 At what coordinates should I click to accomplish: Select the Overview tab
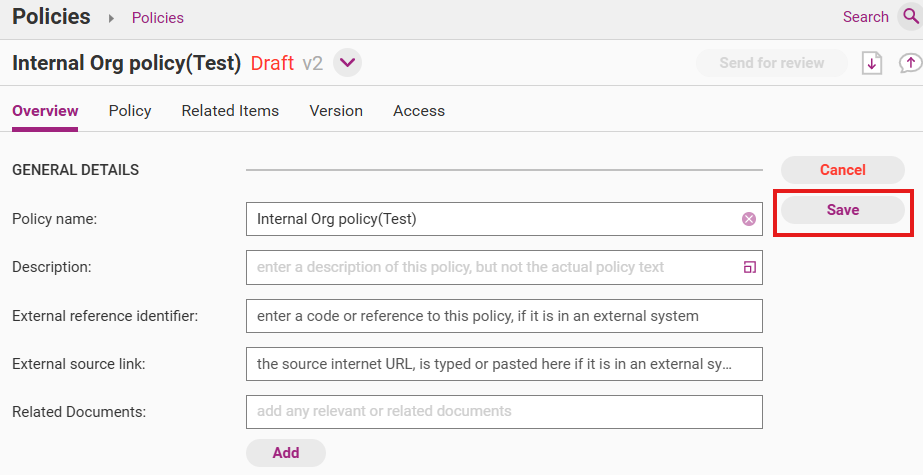click(45, 111)
